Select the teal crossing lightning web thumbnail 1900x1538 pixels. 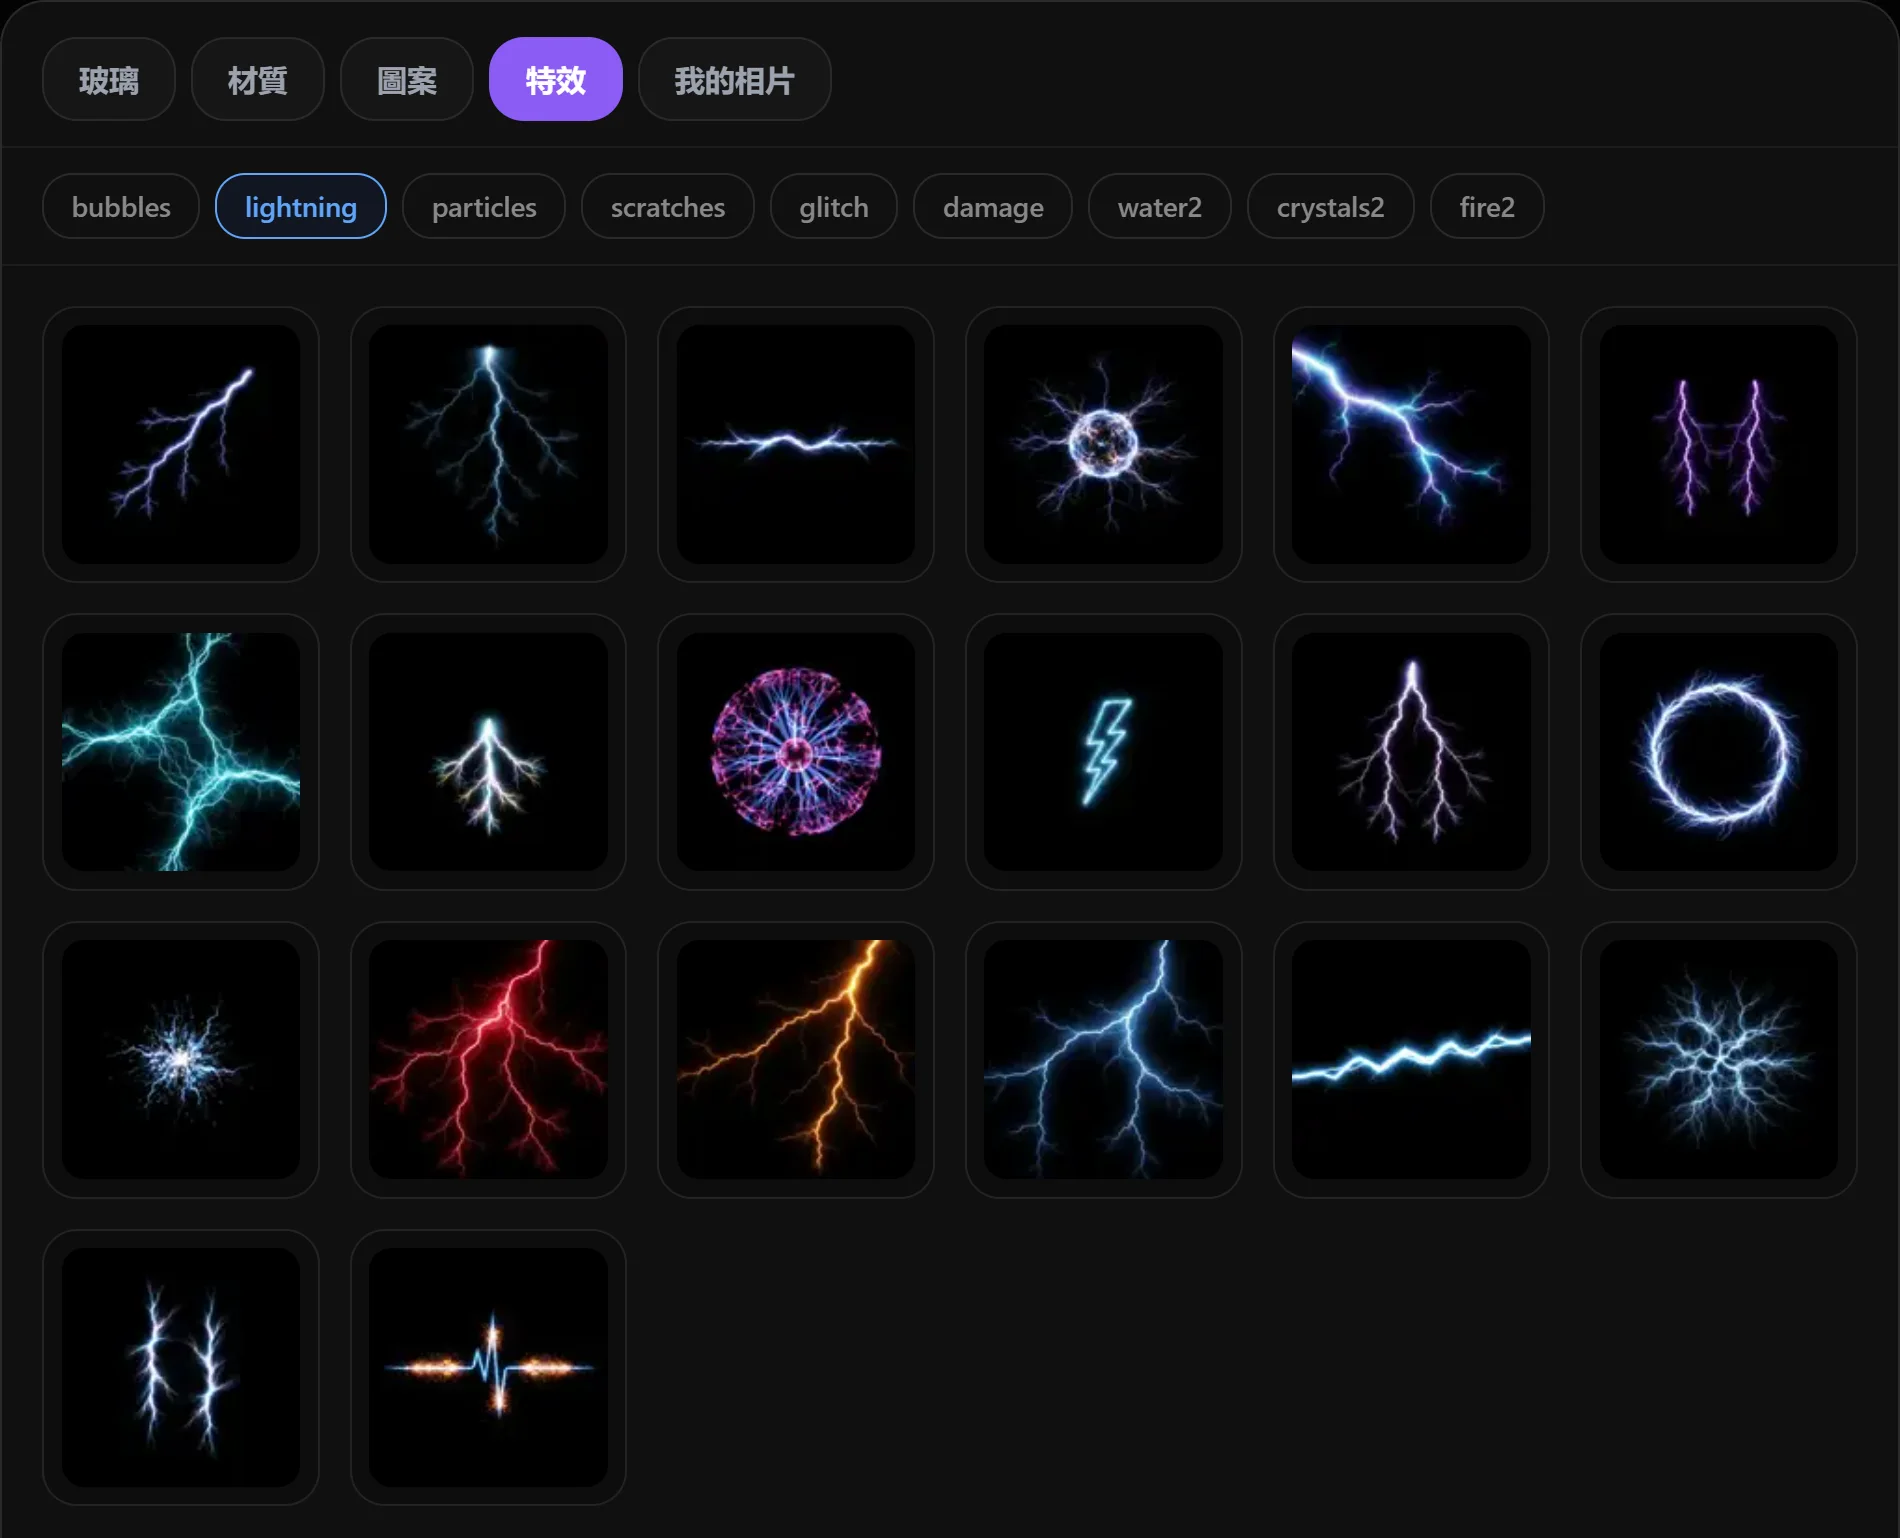181,752
